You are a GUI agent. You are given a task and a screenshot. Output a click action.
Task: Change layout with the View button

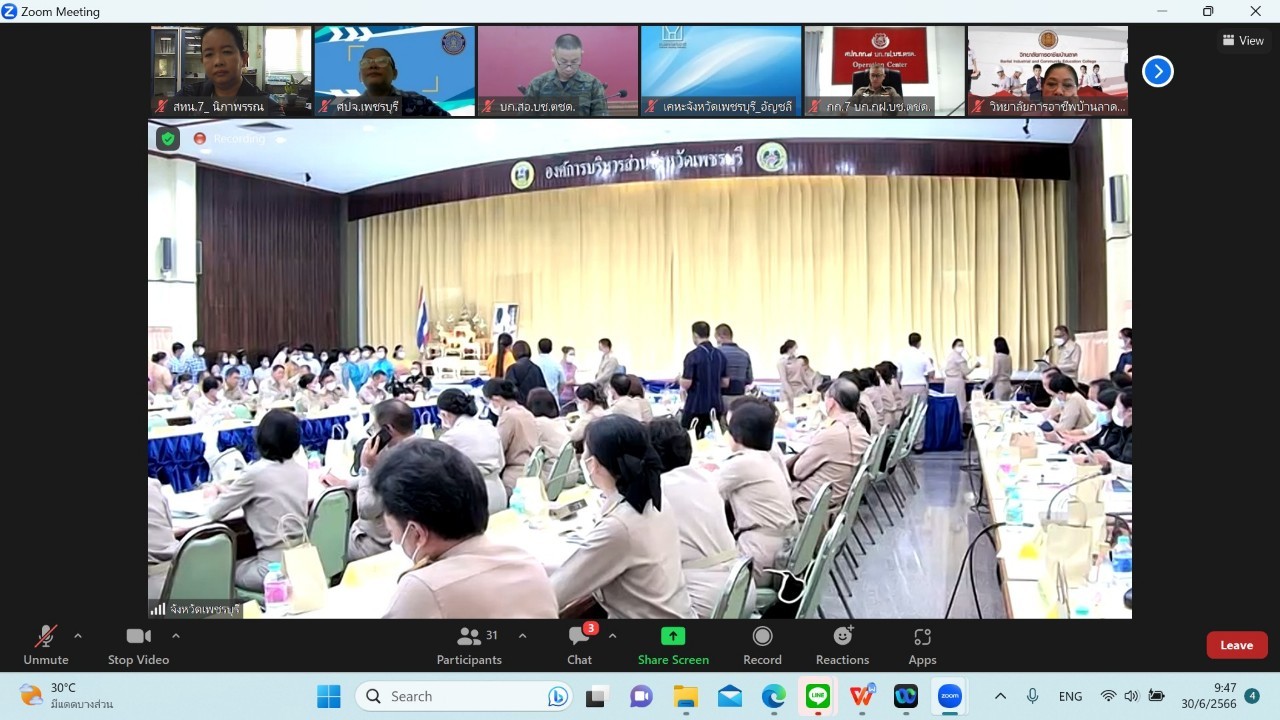pos(1243,41)
